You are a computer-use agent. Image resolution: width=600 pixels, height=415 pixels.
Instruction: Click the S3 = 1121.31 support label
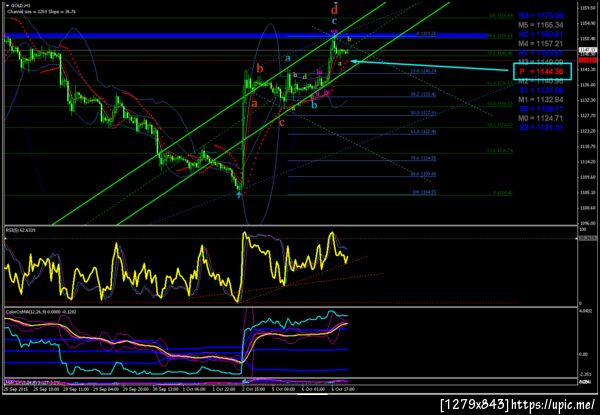(x=541, y=127)
